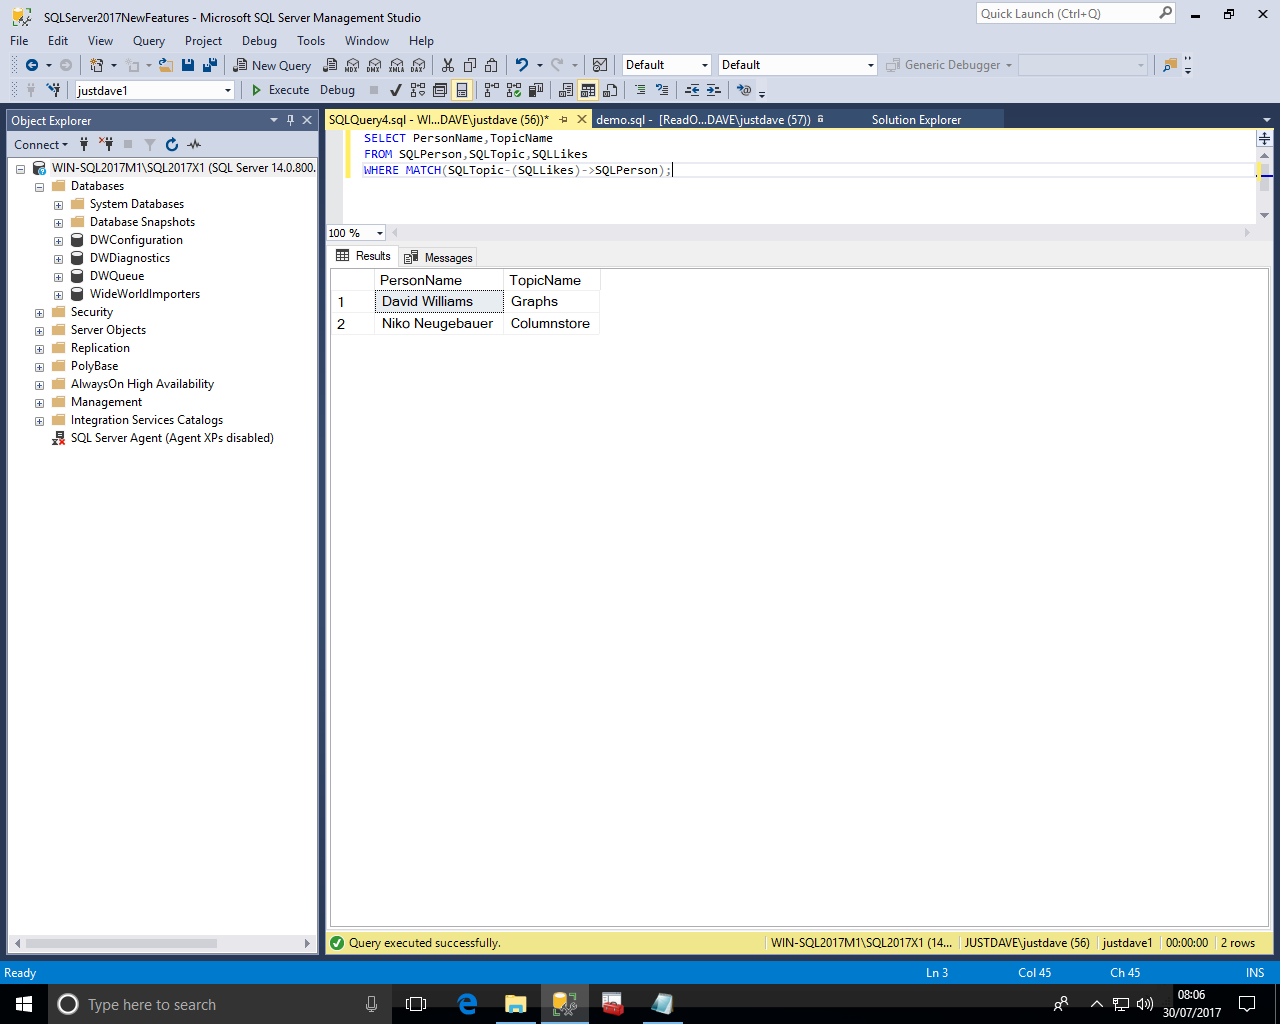The width and height of the screenshot is (1280, 1024).
Task: Click the Refresh icon in Object Explorer
Action: pyautogui.click(x=172, y=145)
